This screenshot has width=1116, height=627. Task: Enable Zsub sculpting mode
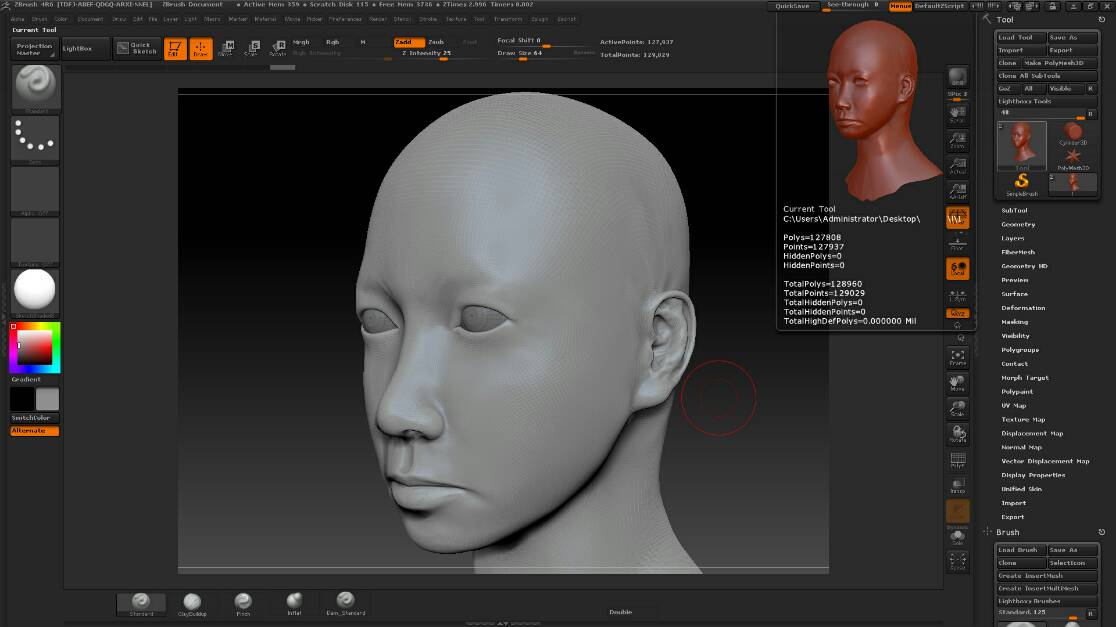[x=436, y=42]
